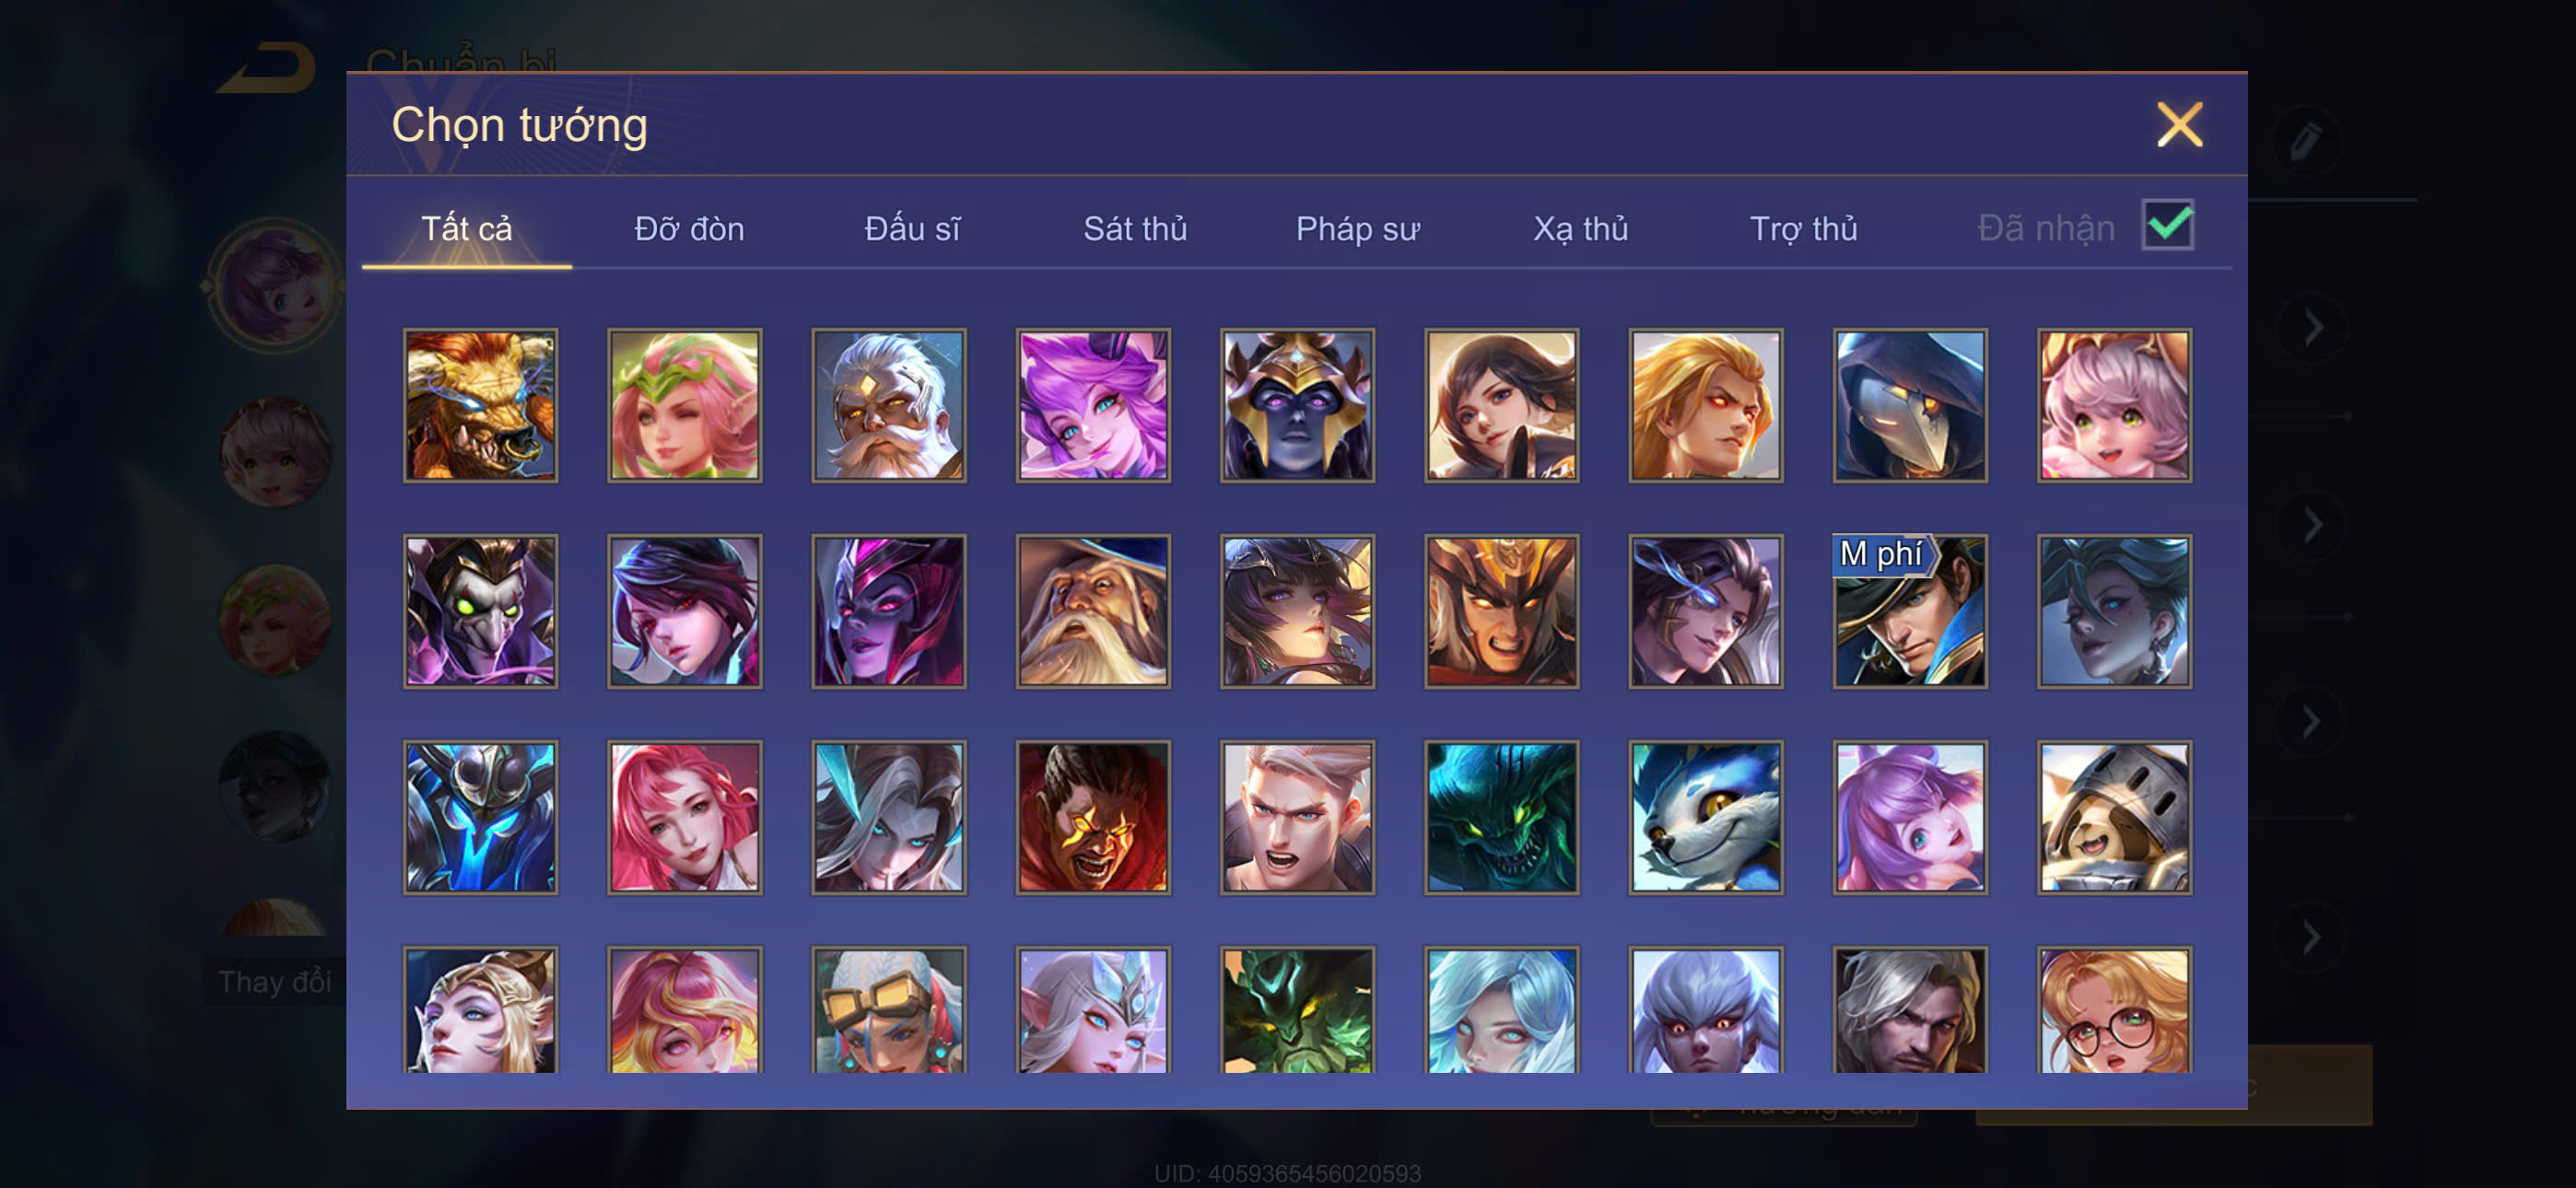Choose the green-eyed dark monster hero
The image size is (2576, 1188).
click(1502, 817)
